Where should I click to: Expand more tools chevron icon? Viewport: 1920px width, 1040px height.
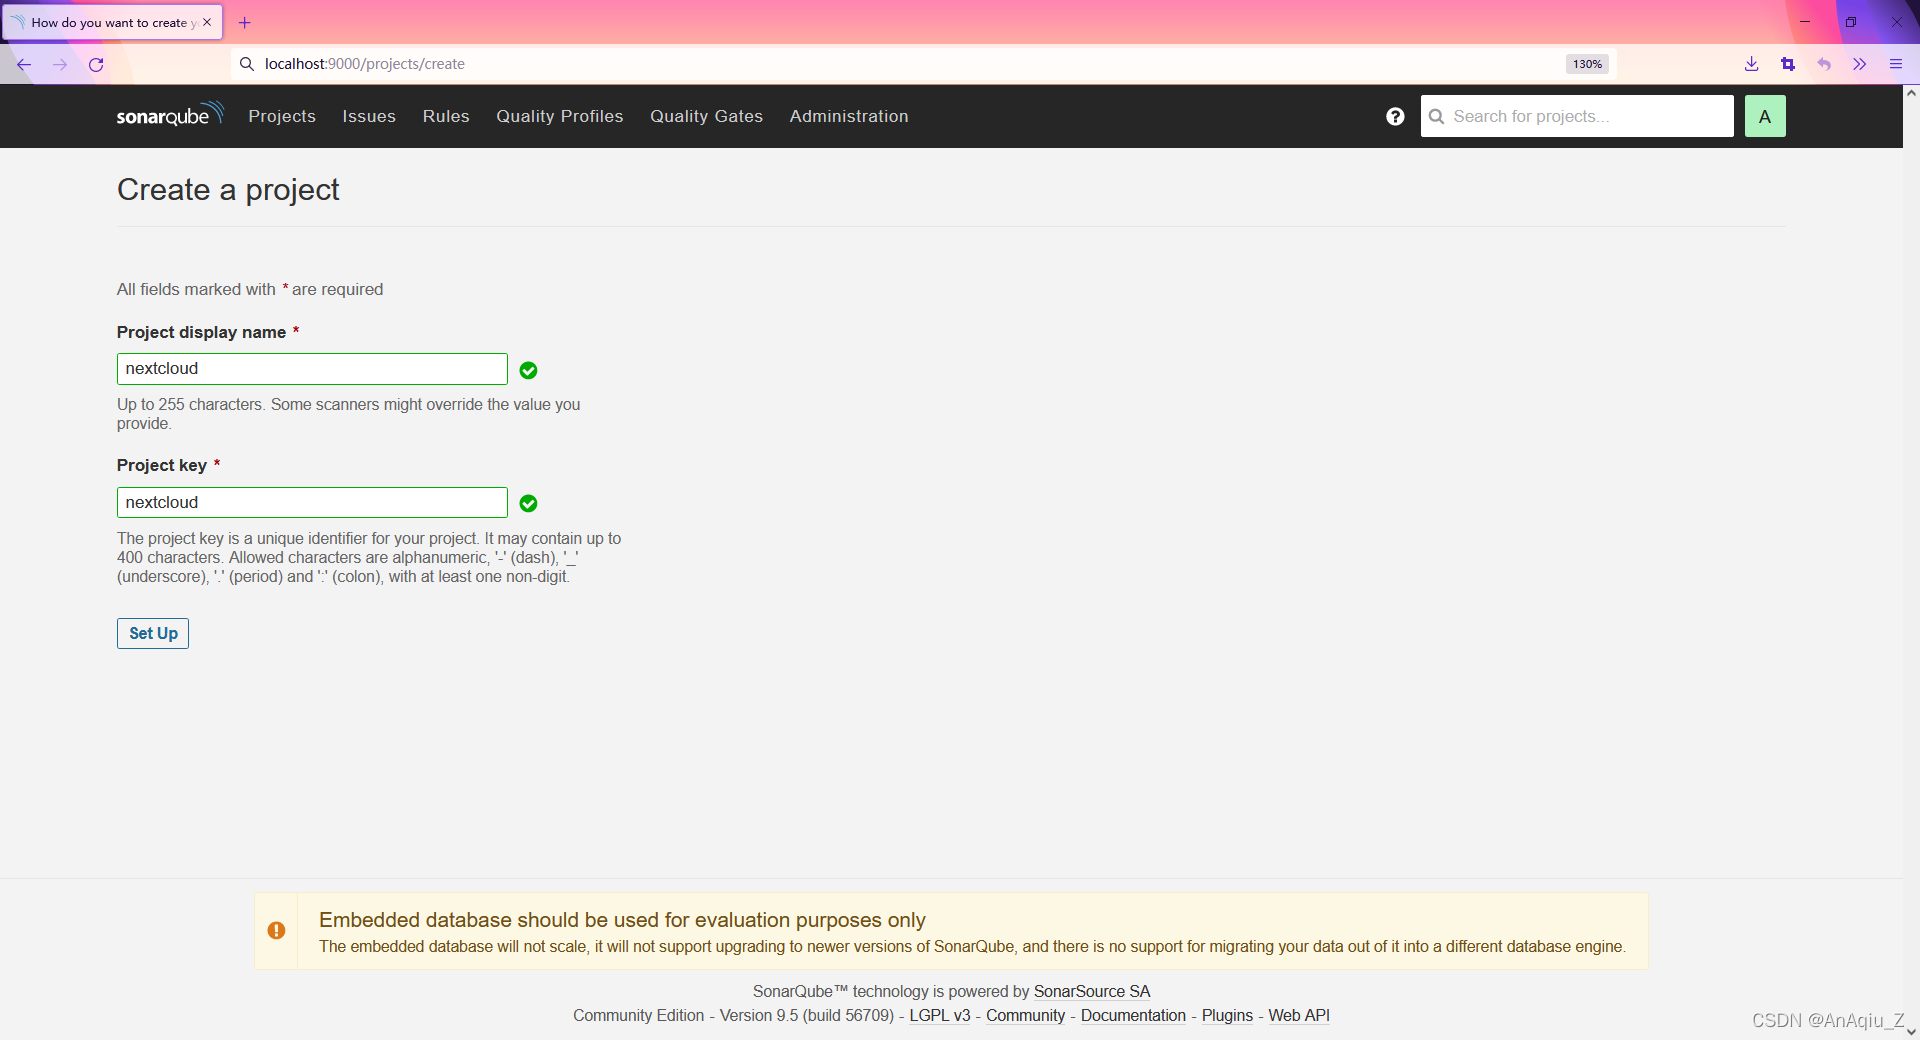click(1859, 64)
